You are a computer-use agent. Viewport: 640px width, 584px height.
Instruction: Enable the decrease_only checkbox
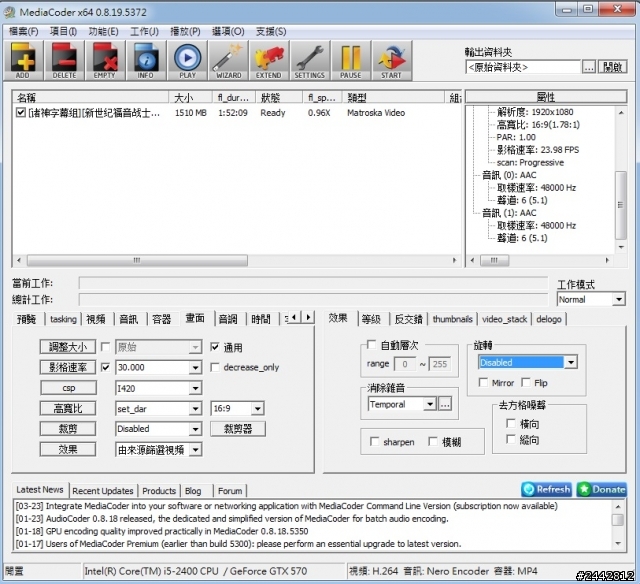point(215,367)
